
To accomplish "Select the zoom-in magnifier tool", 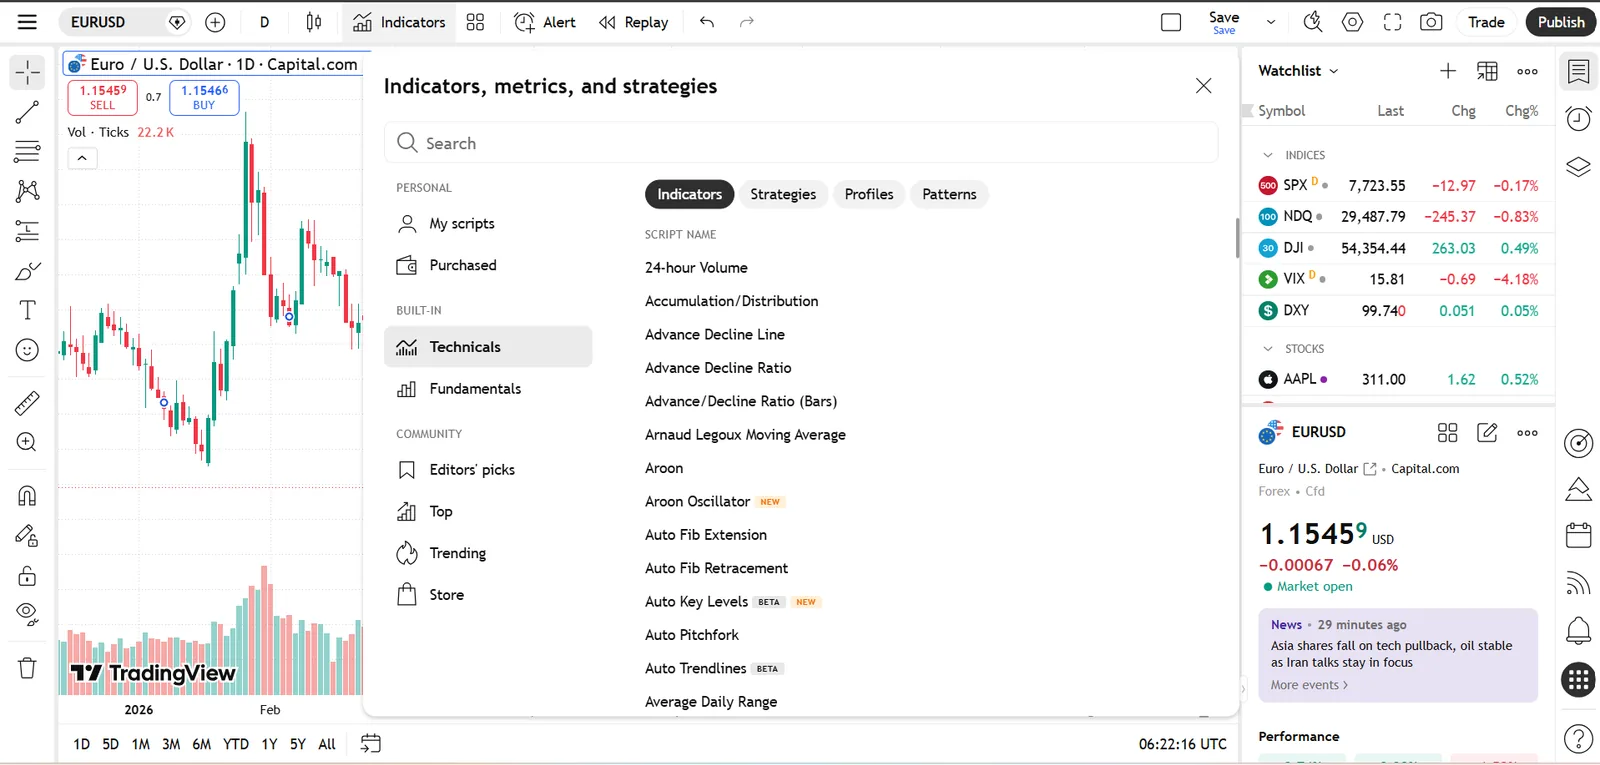I will pos(27,442).
